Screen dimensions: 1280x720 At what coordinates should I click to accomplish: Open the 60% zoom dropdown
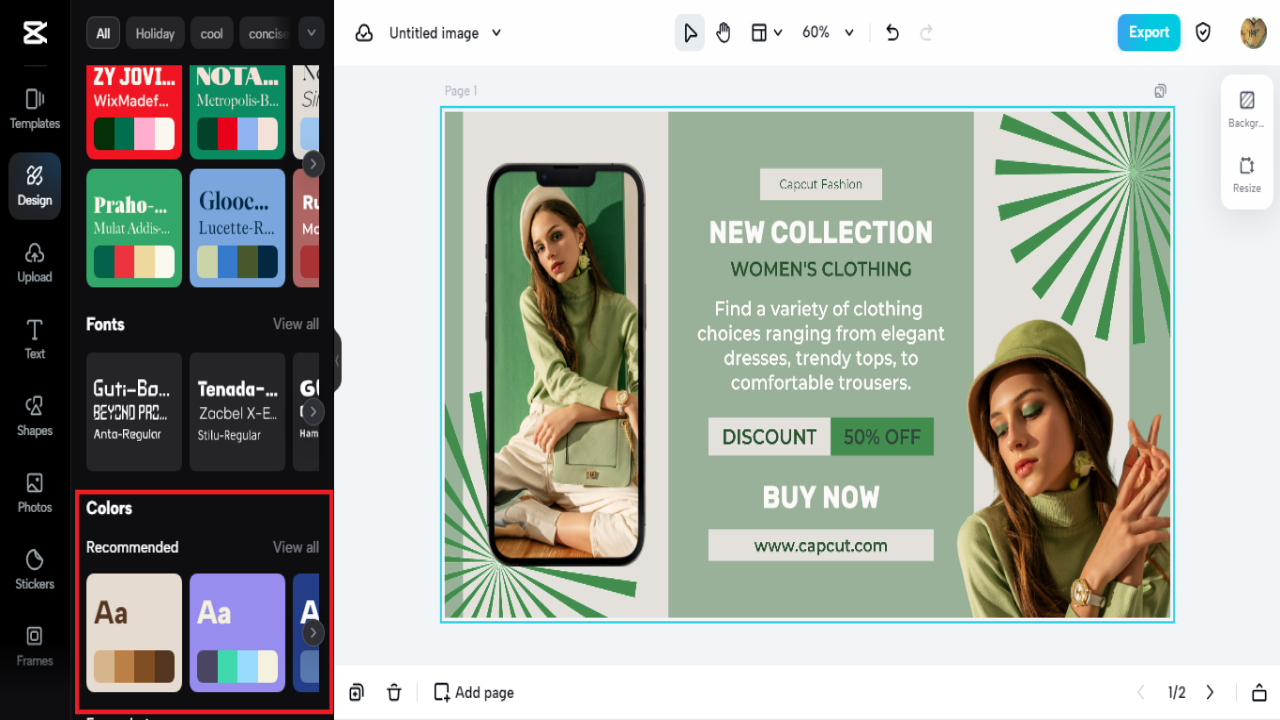coord(828,33)
